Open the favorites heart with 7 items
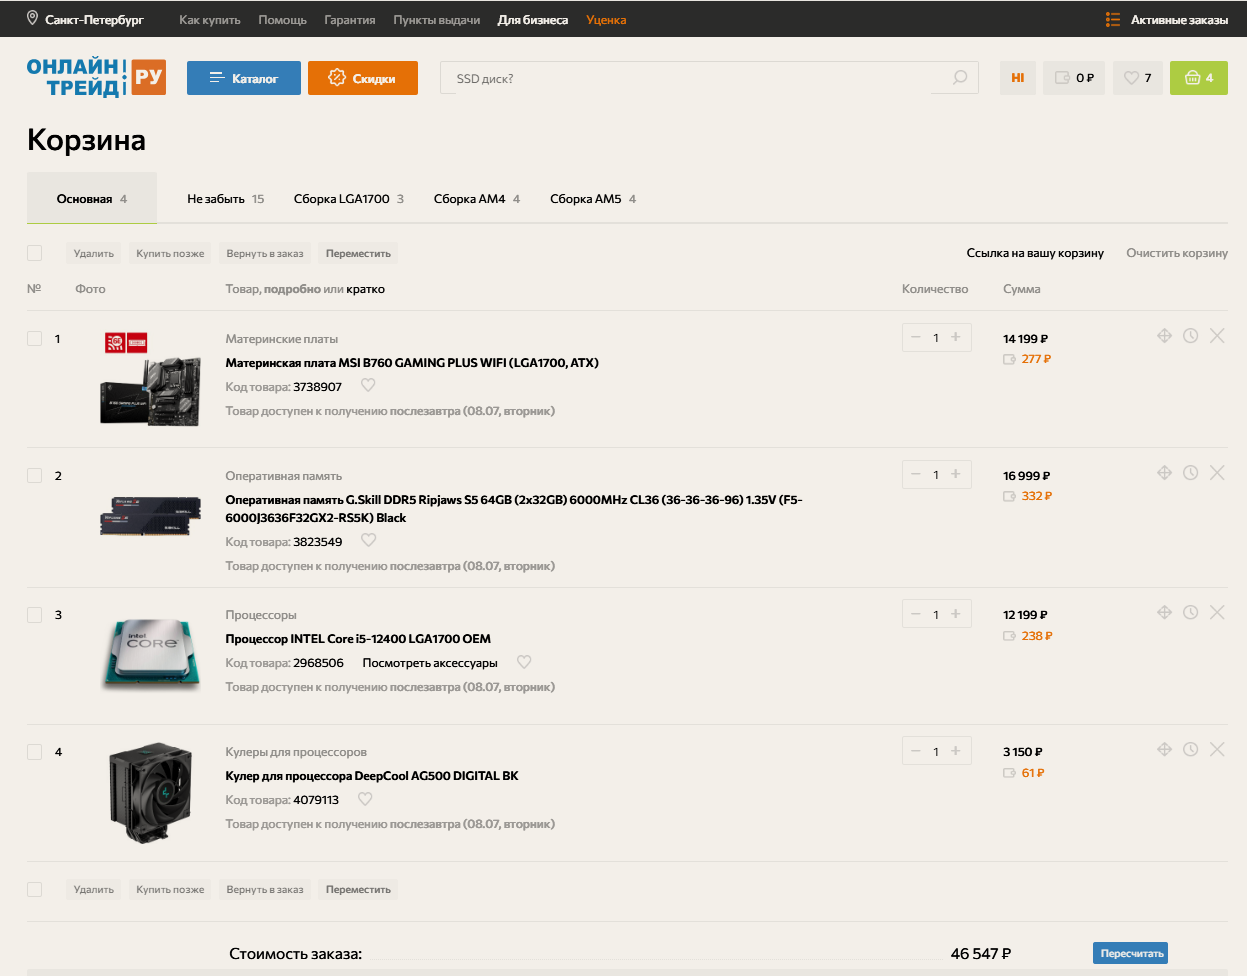 [x=1138, y=78]
